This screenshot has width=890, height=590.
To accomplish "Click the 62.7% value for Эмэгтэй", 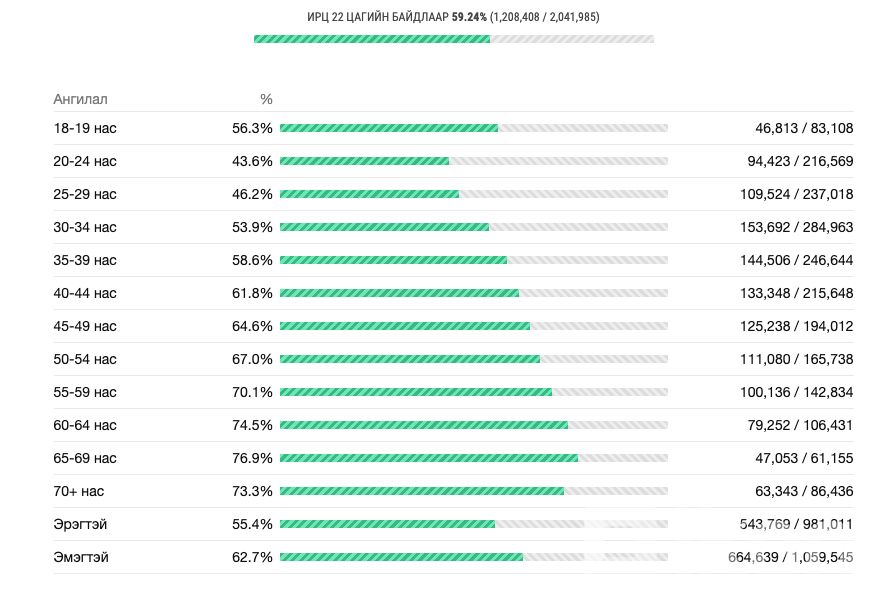I will coord(252,557).
